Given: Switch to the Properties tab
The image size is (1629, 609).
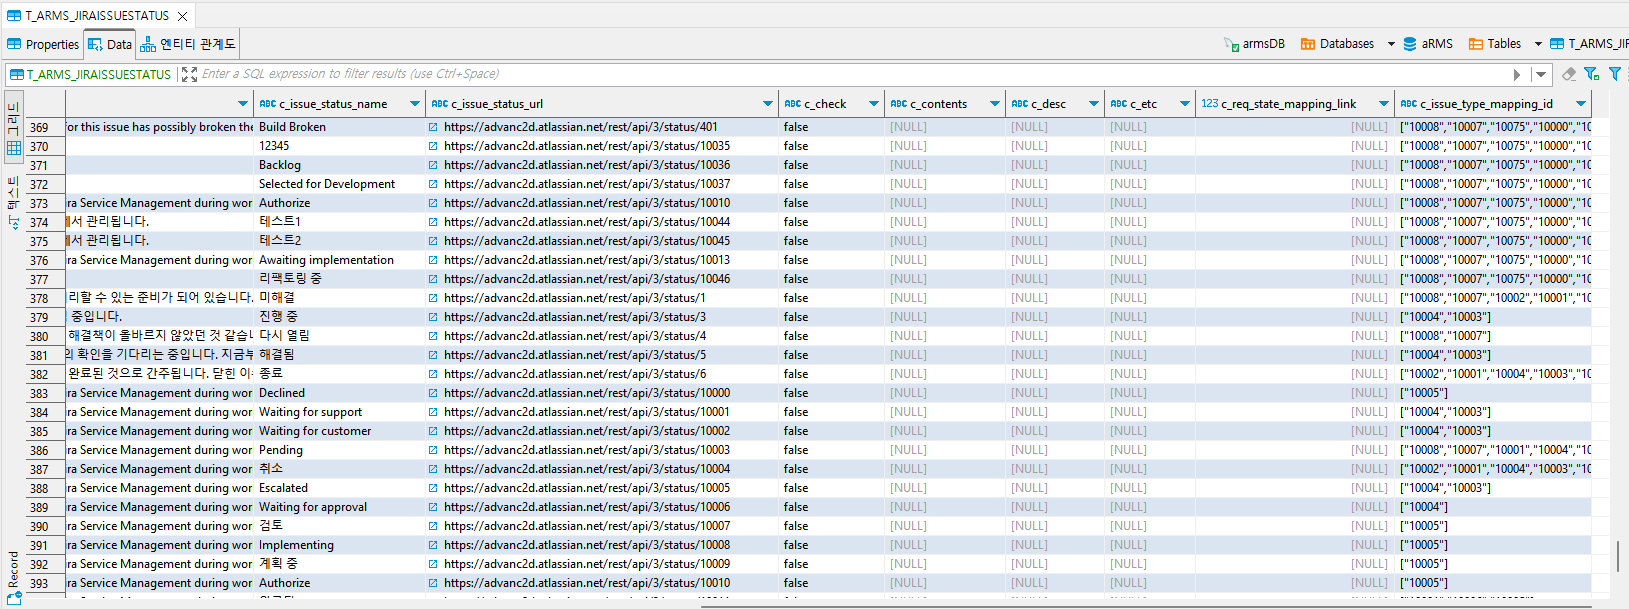Looking at the screenshot, I should pyautogui.click(x=43, y=44).
